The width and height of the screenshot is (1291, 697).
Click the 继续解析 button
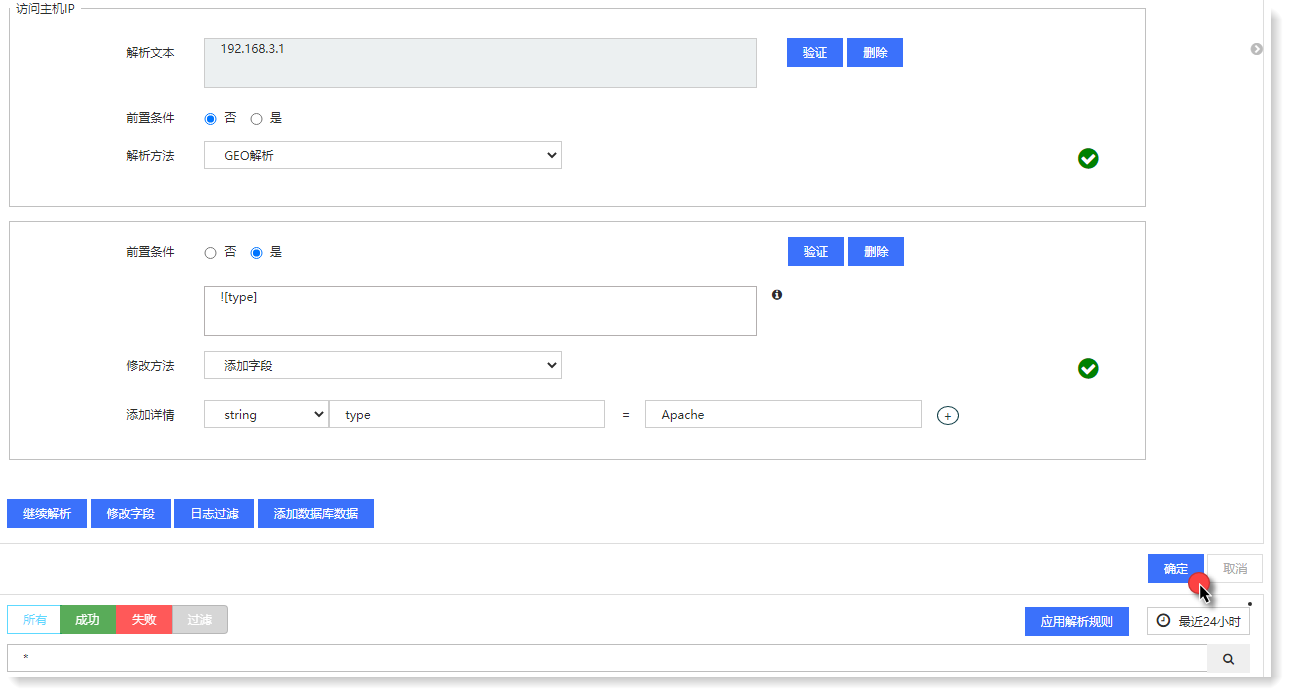point(47,514)
